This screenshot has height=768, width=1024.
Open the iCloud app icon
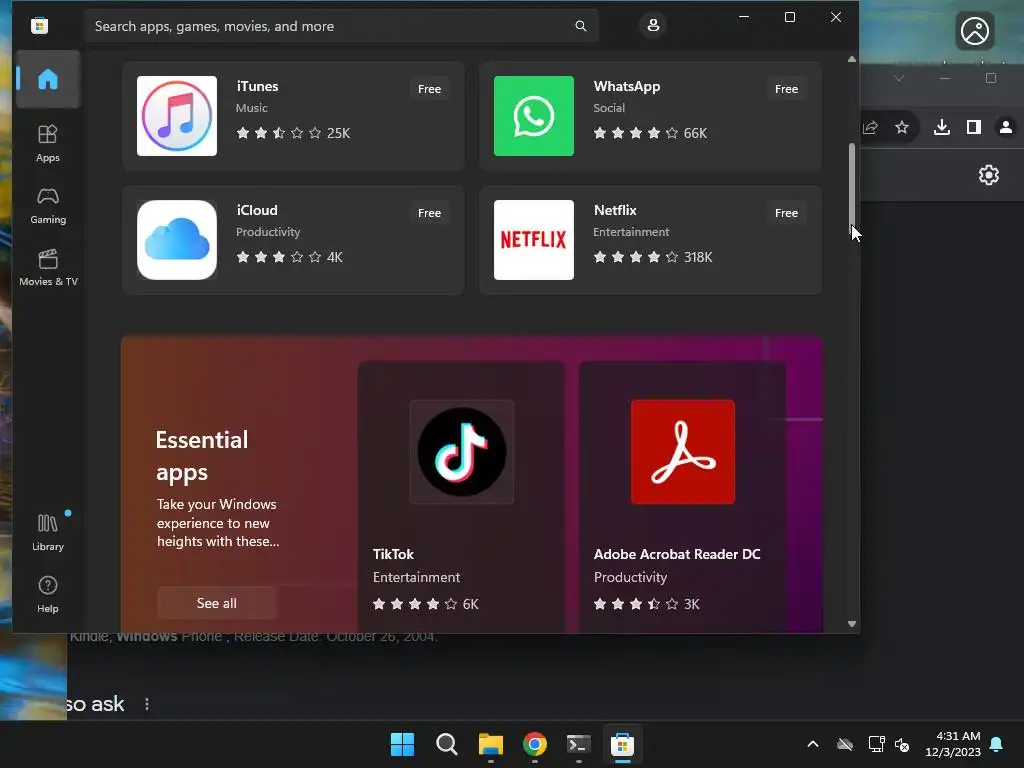pyautogui.click(x=177, y=240)
